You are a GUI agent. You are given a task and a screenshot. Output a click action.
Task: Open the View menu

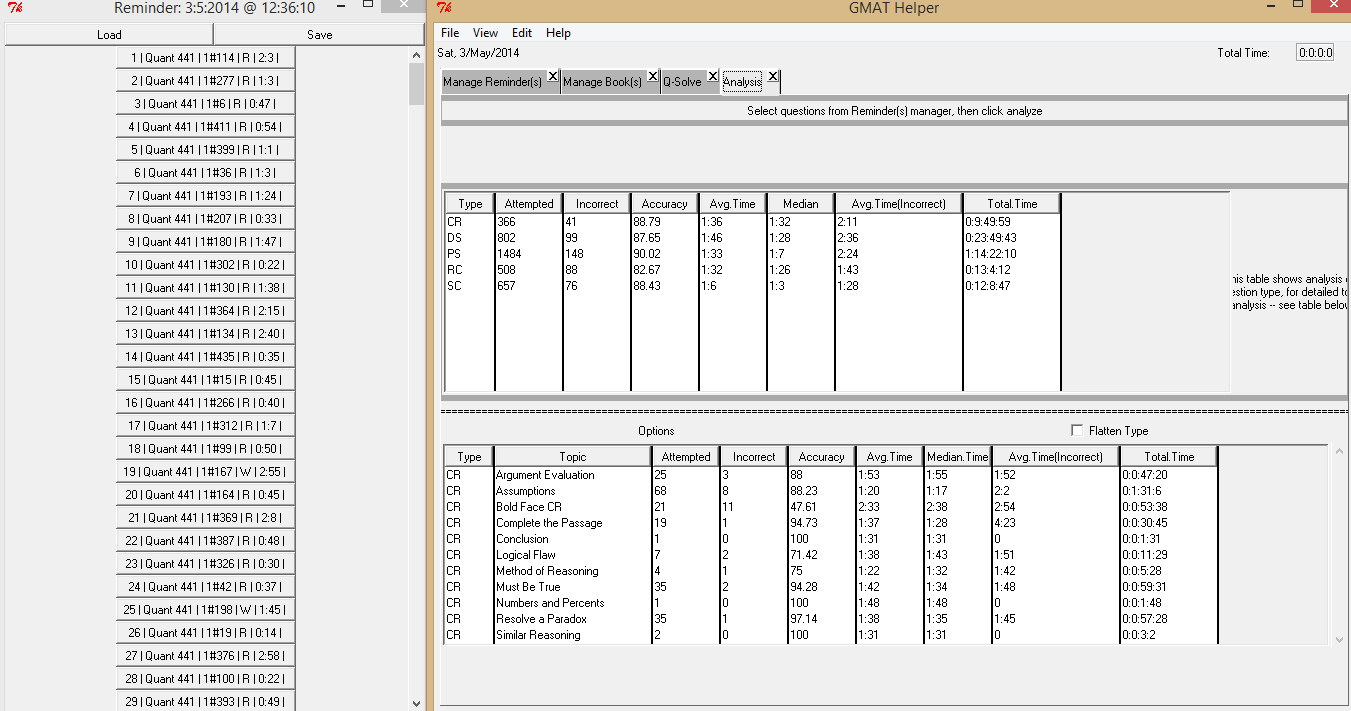485,32
